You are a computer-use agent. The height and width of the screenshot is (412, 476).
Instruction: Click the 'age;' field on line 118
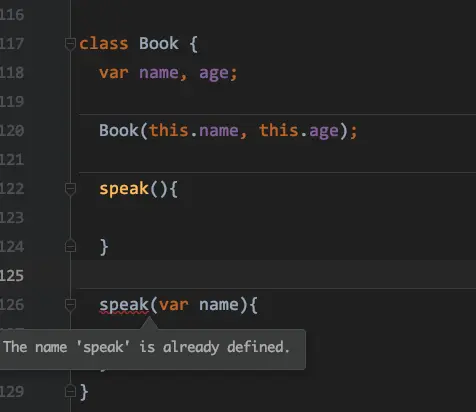point(218,73)
